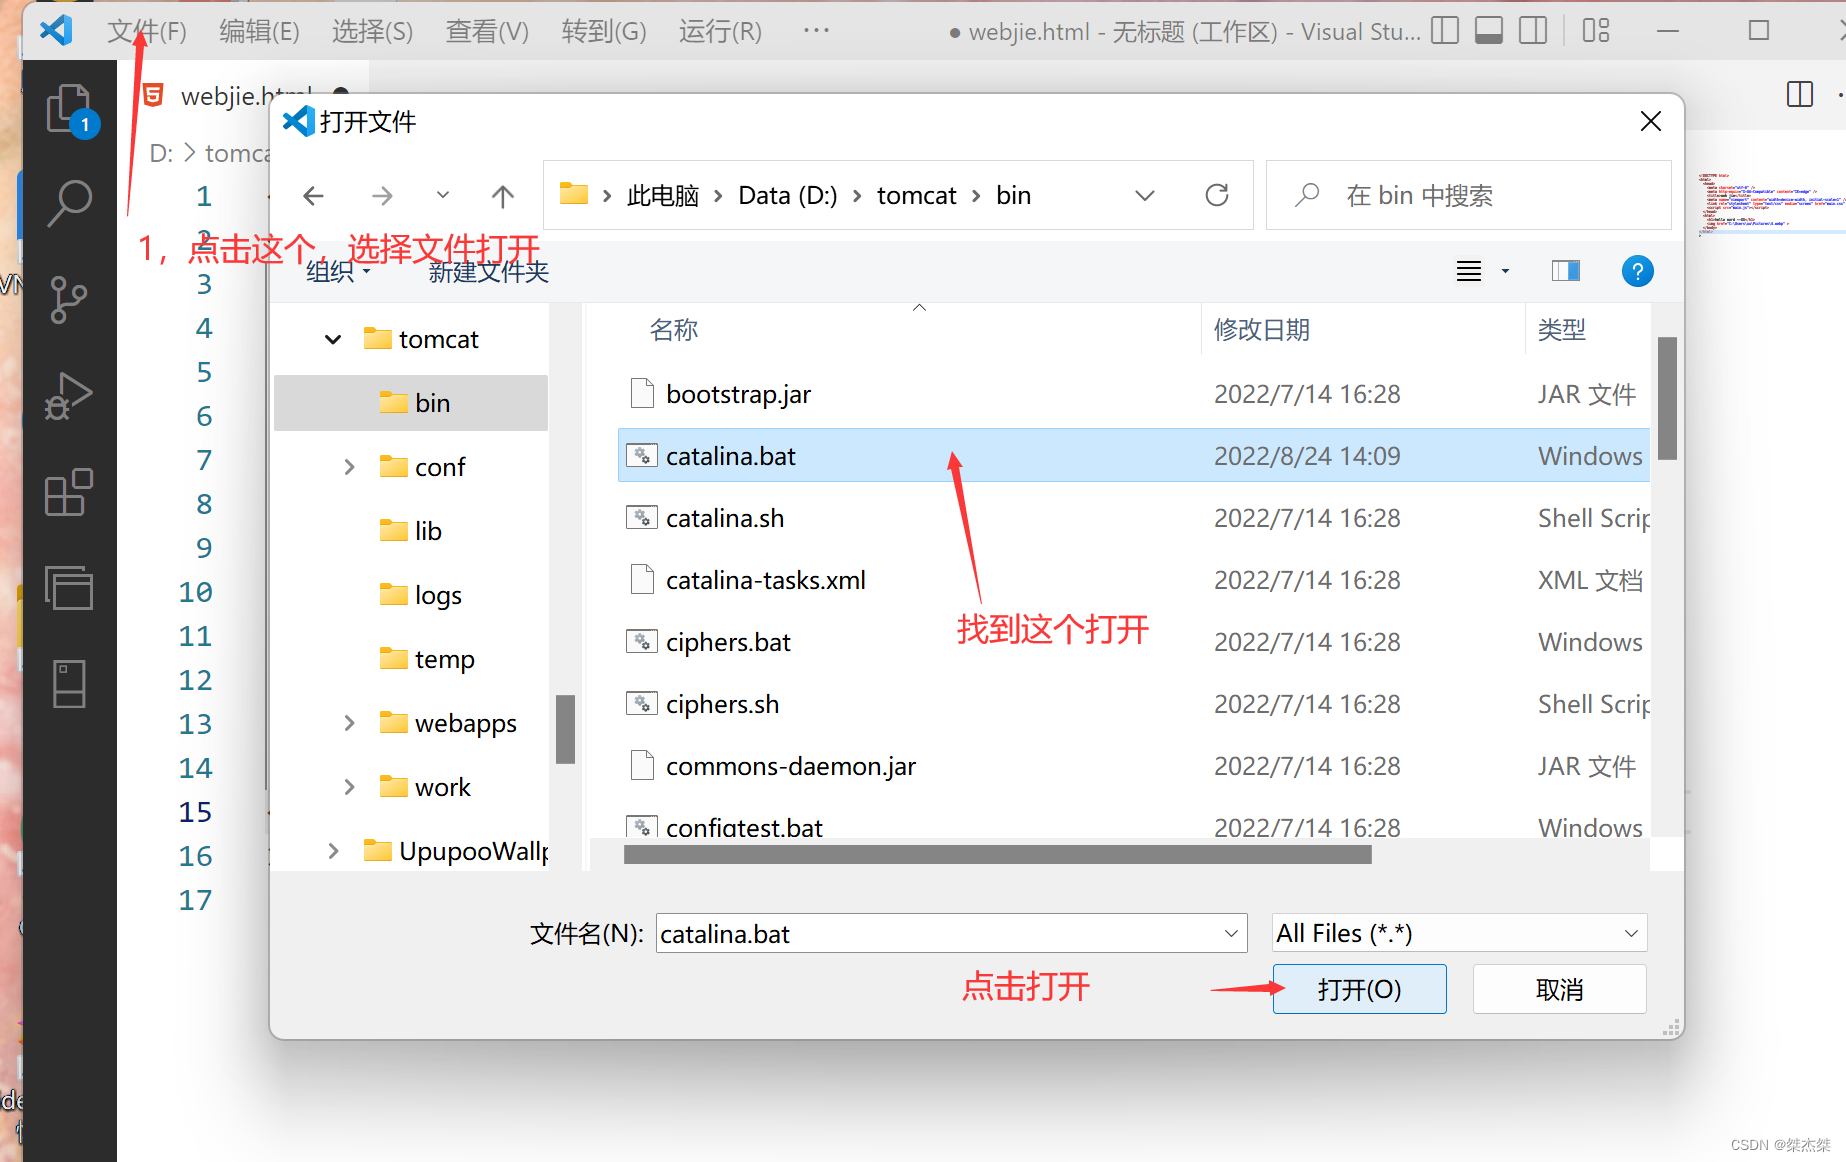
Task: Toggle the preview pane
Action: 1565,271
